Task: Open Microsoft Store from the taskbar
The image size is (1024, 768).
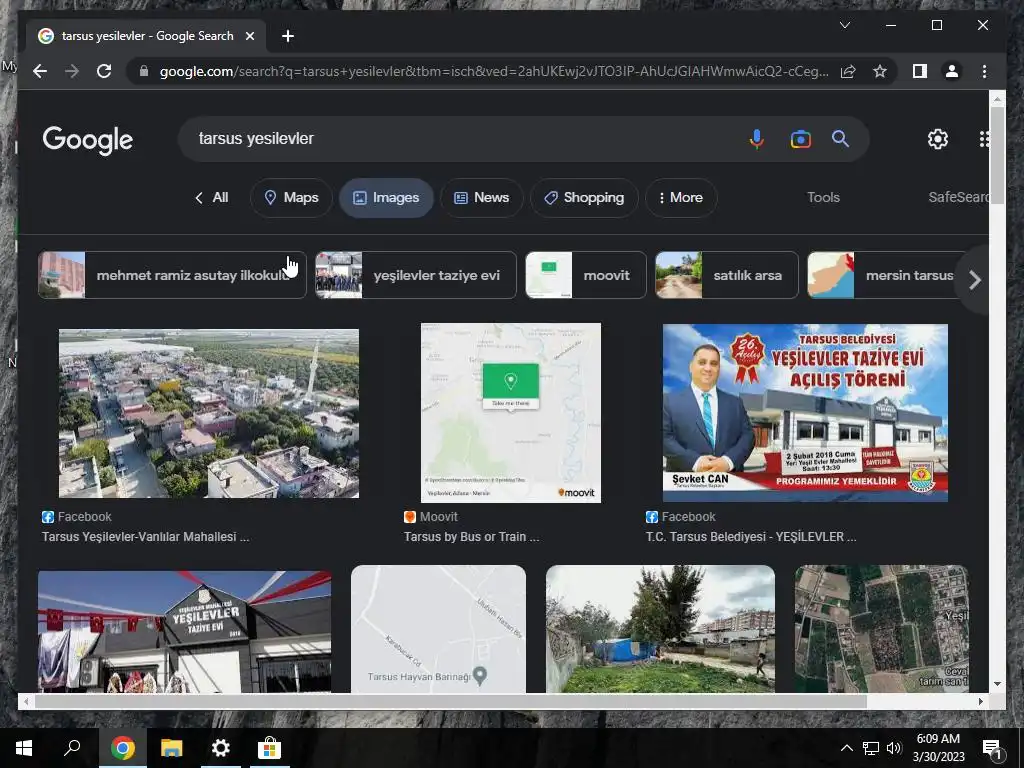Action: [269, 748]
